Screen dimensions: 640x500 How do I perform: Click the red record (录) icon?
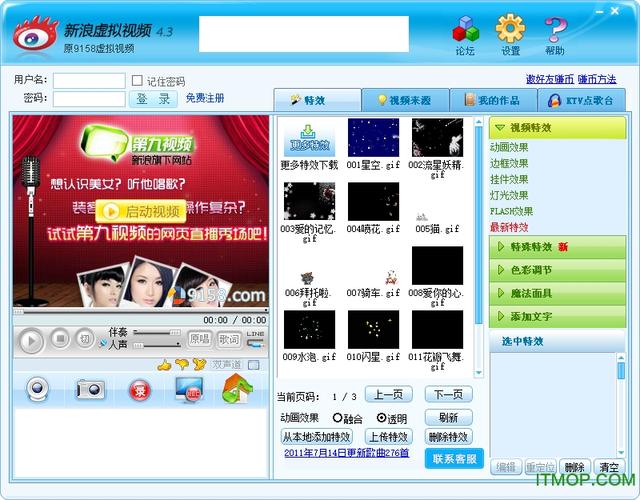pyautogui.click(x=140, y=389)
